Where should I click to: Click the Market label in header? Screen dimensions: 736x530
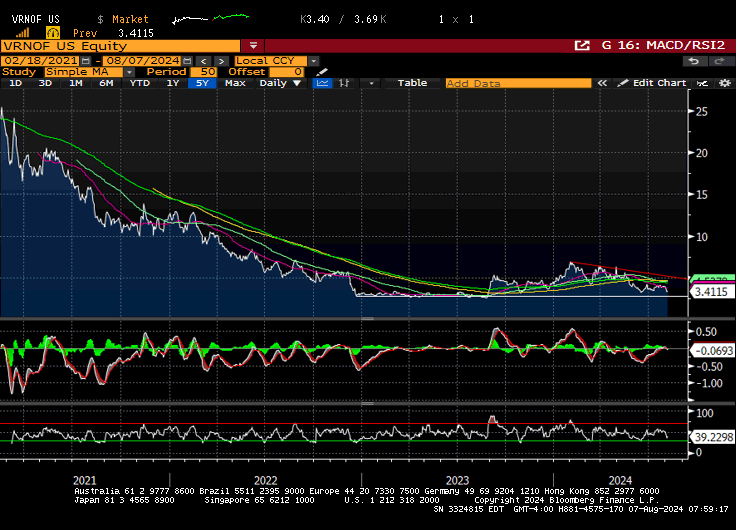(130, 19)
